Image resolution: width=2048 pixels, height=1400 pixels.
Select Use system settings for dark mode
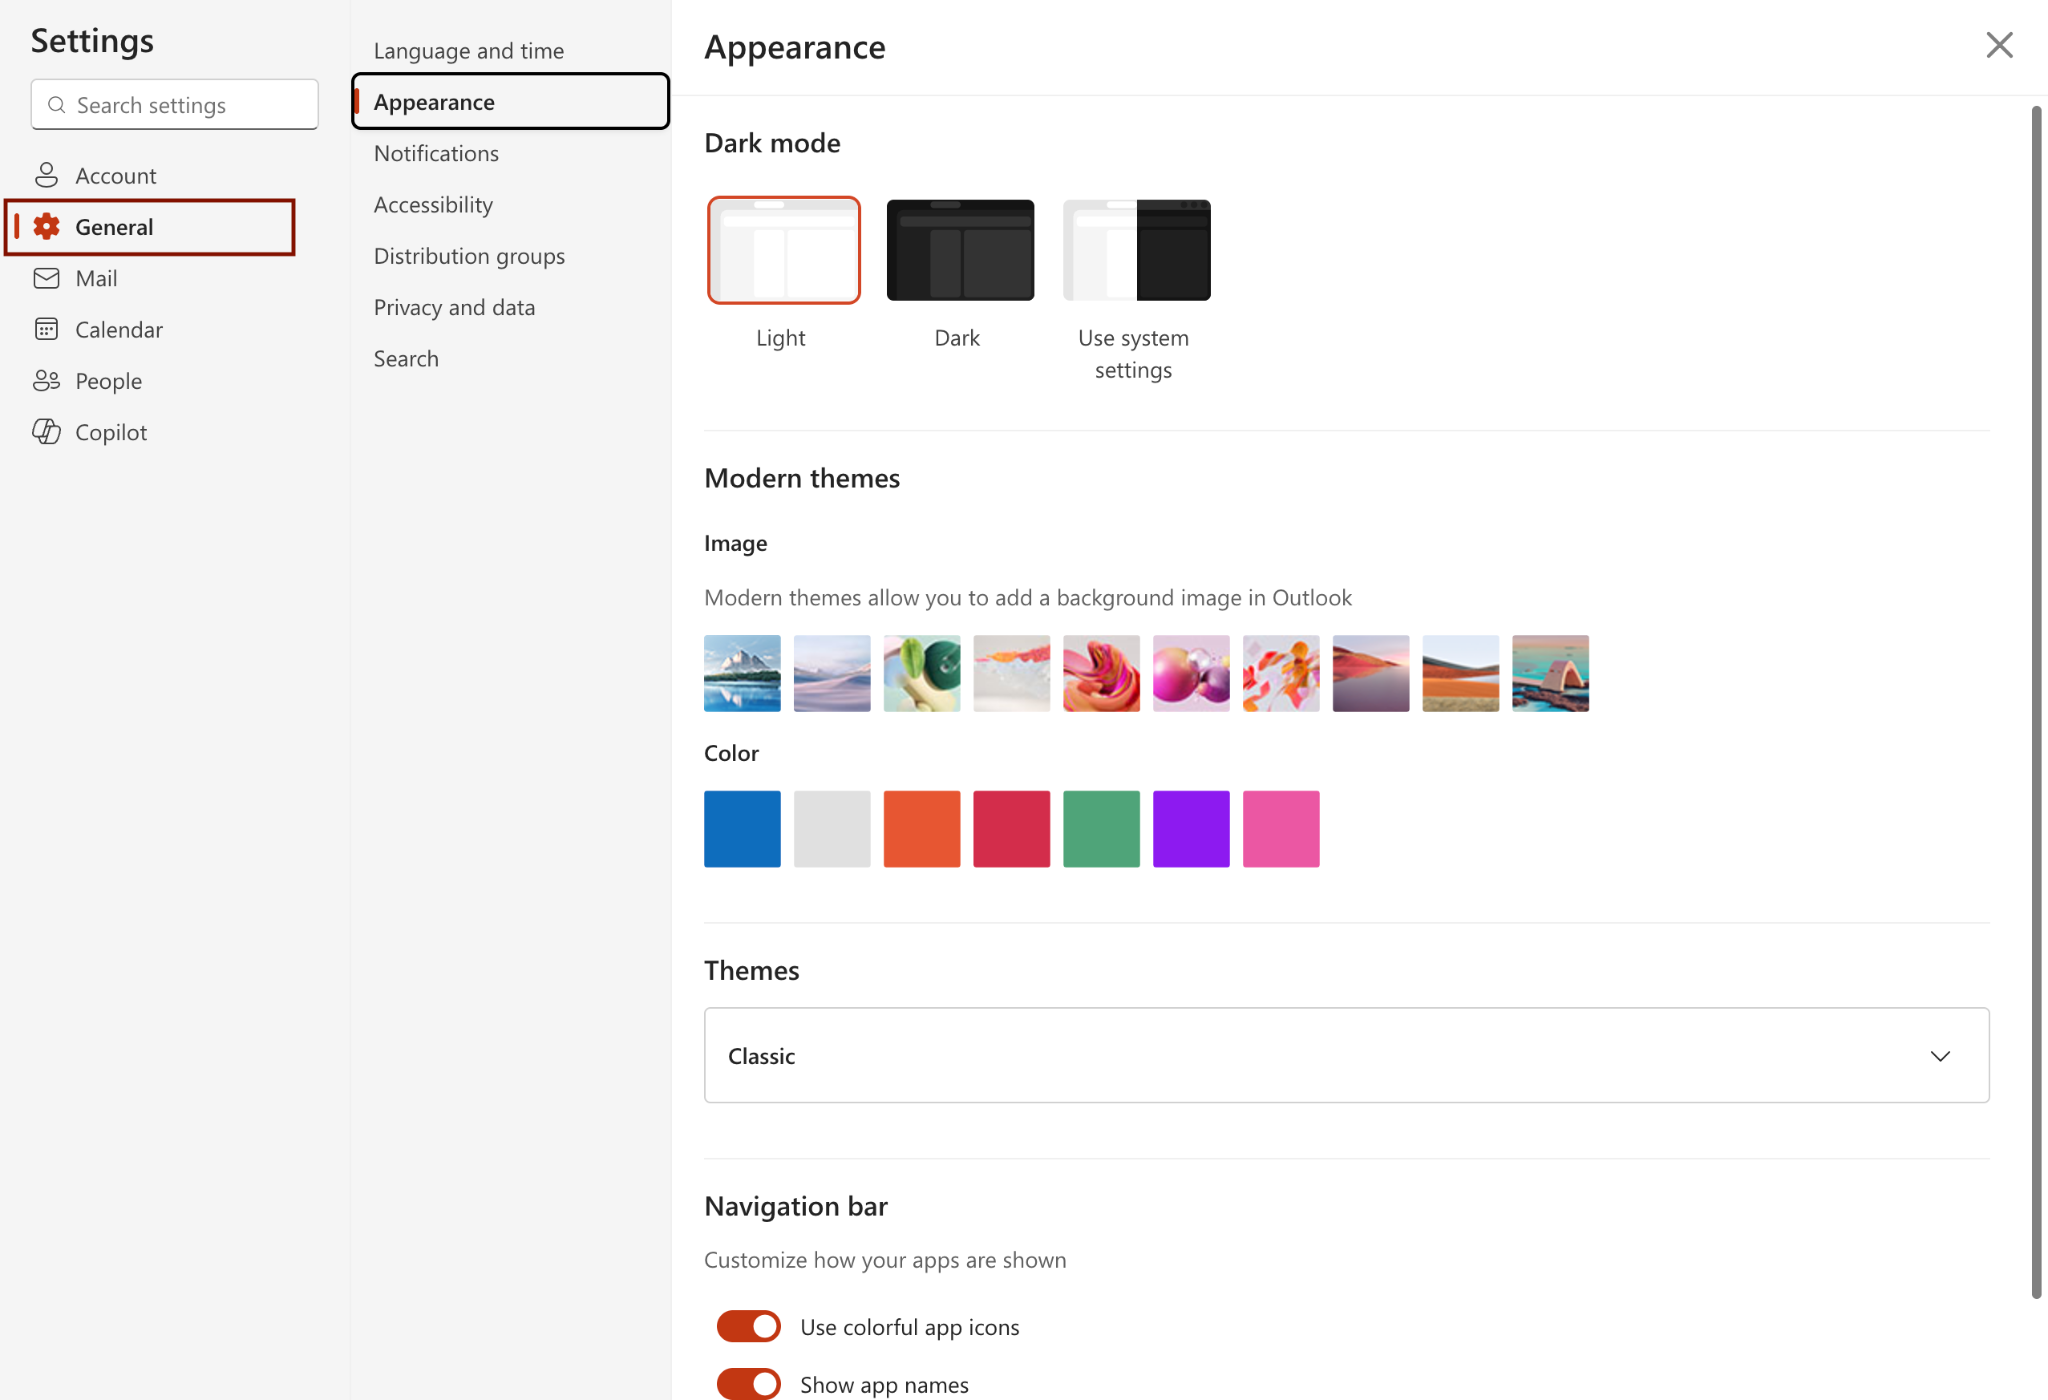[1135, 250]
